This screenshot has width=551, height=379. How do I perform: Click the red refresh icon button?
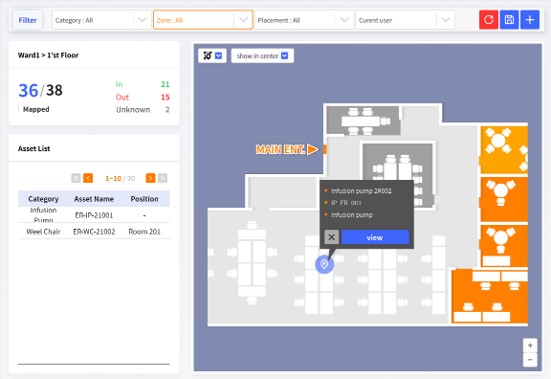tap(488, 20)
